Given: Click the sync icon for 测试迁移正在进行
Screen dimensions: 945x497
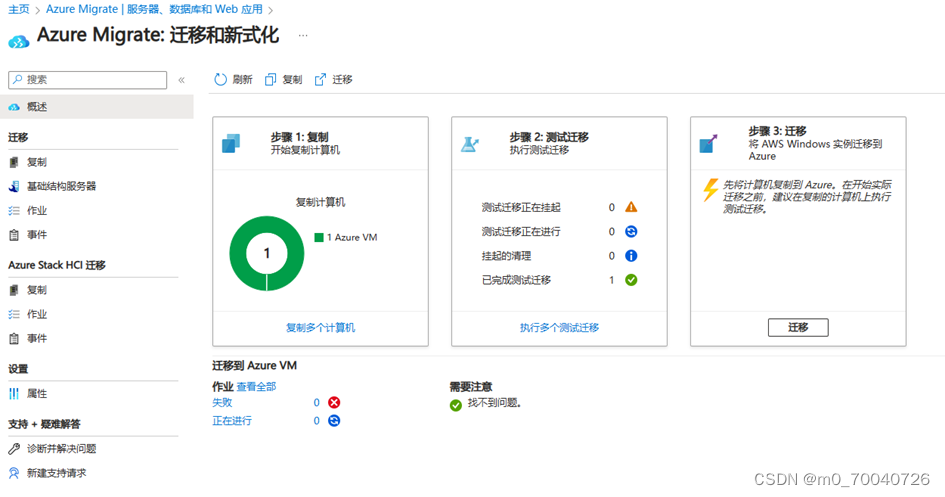Looking at the screenshot, I should point(631,231).
